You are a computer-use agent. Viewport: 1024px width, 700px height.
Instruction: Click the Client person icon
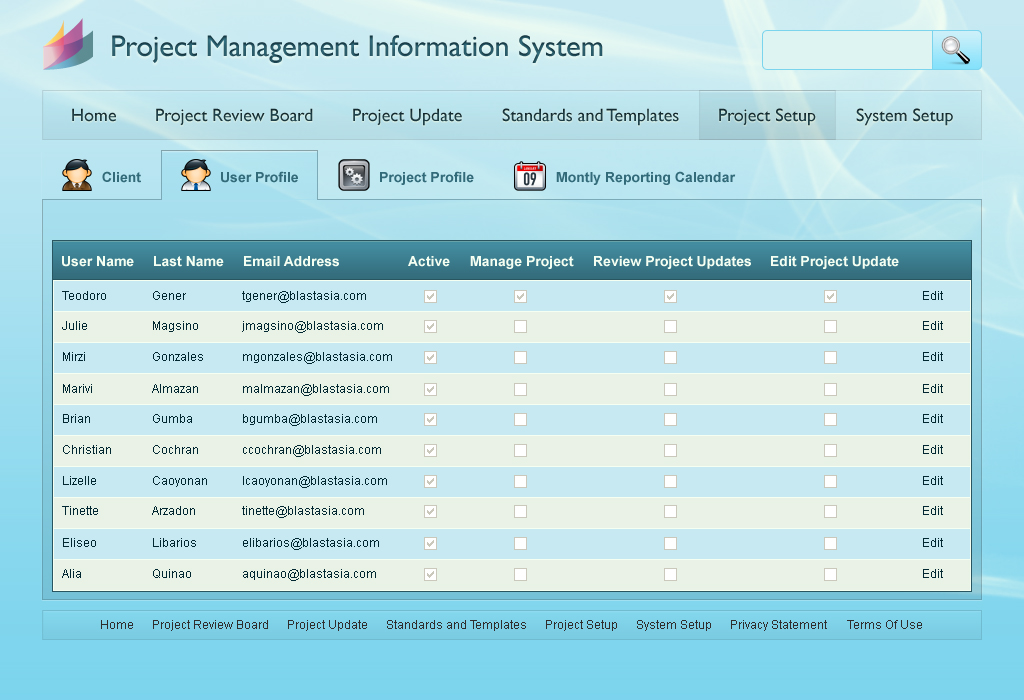(77, 175)
